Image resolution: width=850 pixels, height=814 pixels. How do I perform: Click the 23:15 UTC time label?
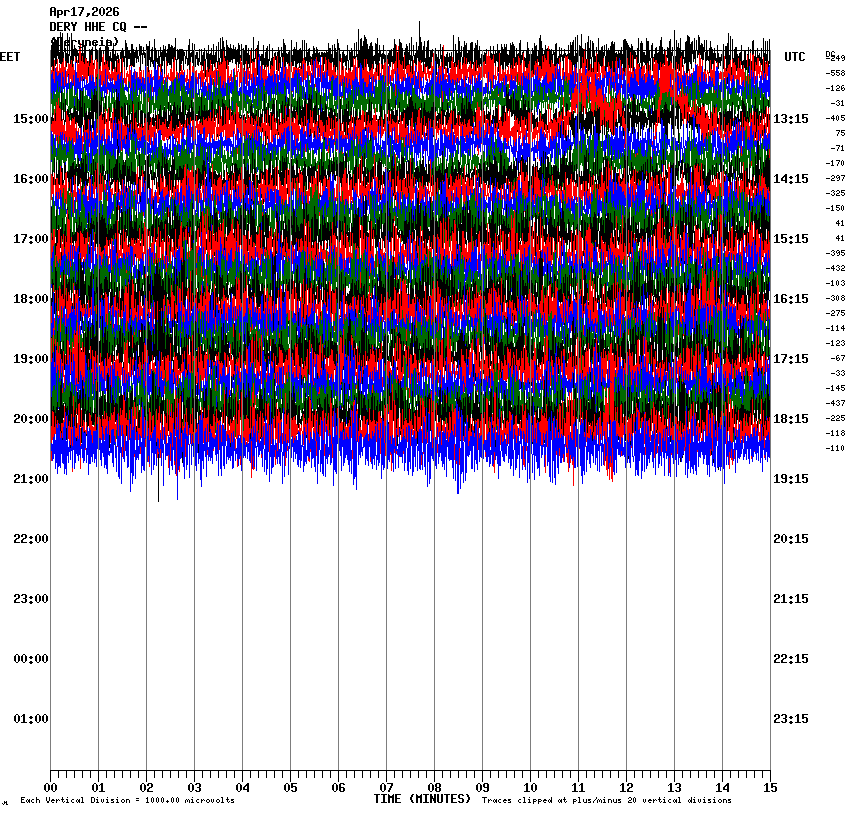[790, 719]
